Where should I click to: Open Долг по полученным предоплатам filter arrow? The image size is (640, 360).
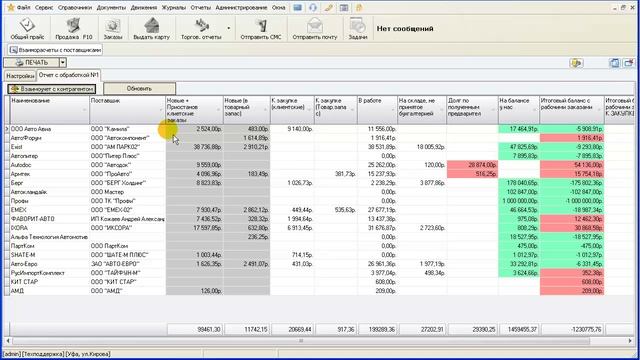point(493,110)
